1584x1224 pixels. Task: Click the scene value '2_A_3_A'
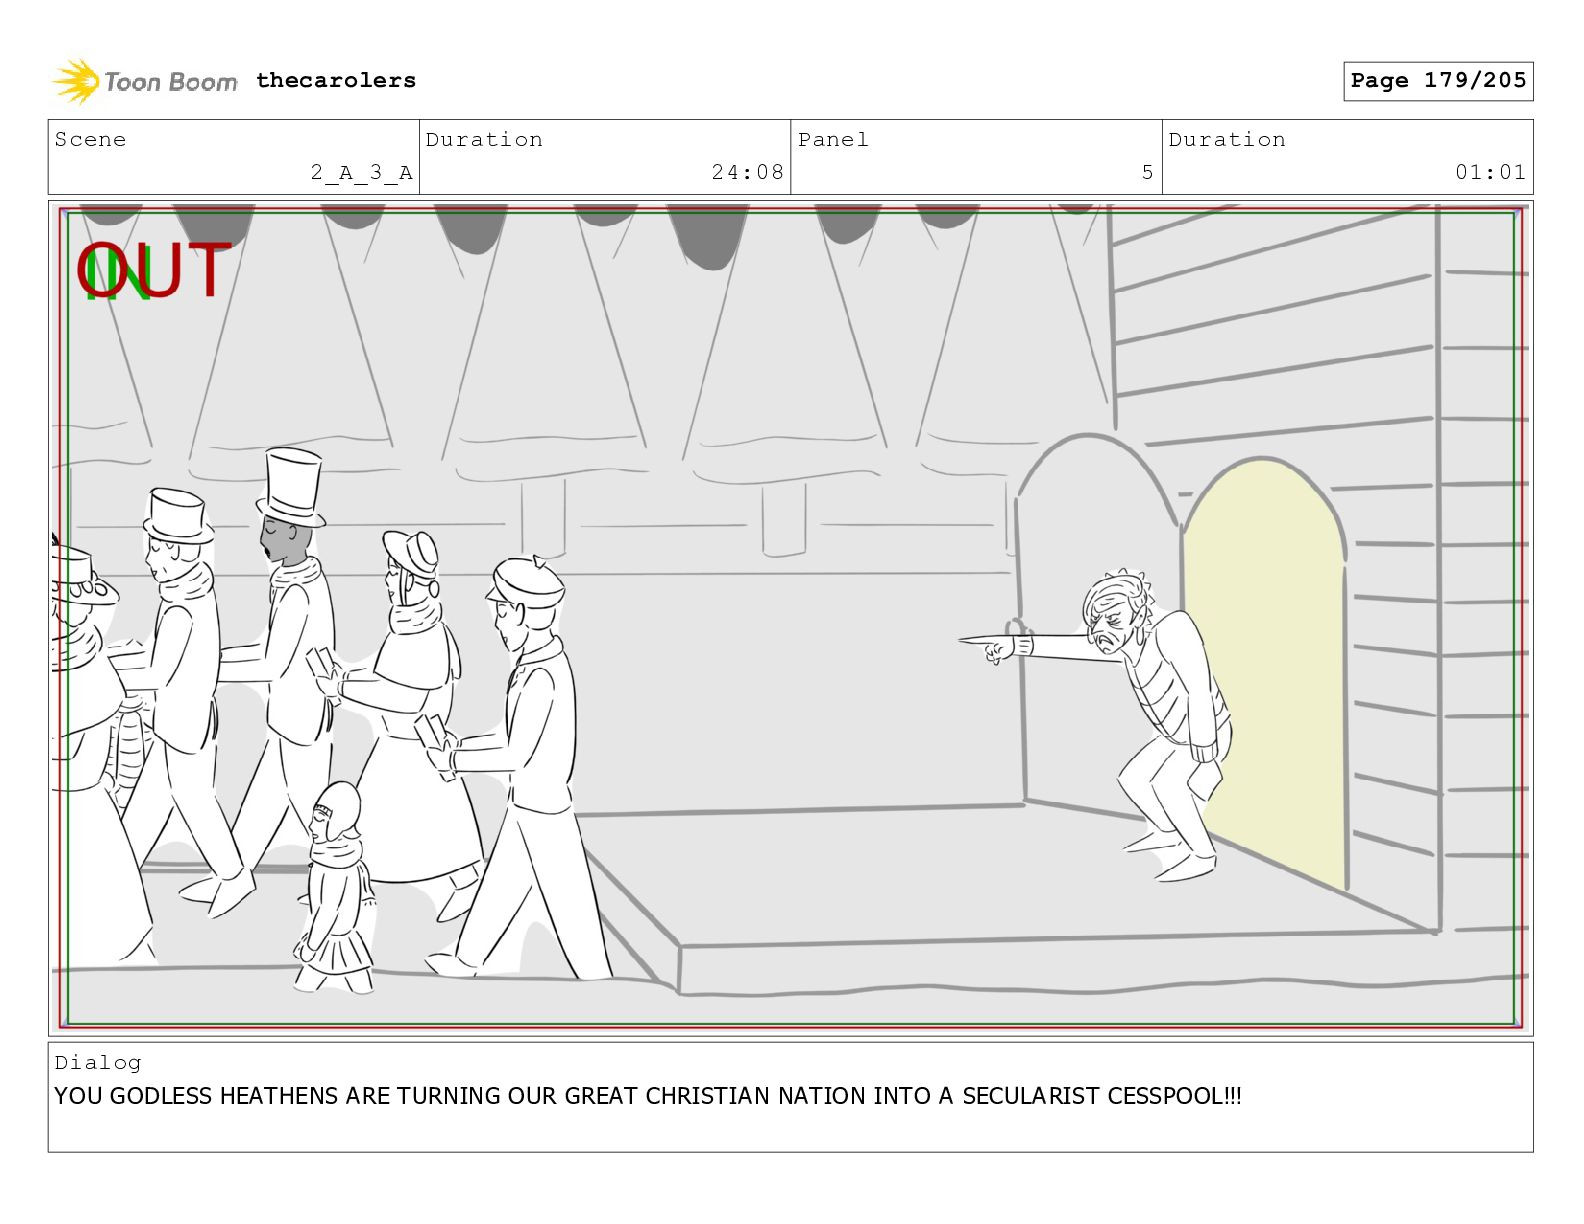(361, 172)
